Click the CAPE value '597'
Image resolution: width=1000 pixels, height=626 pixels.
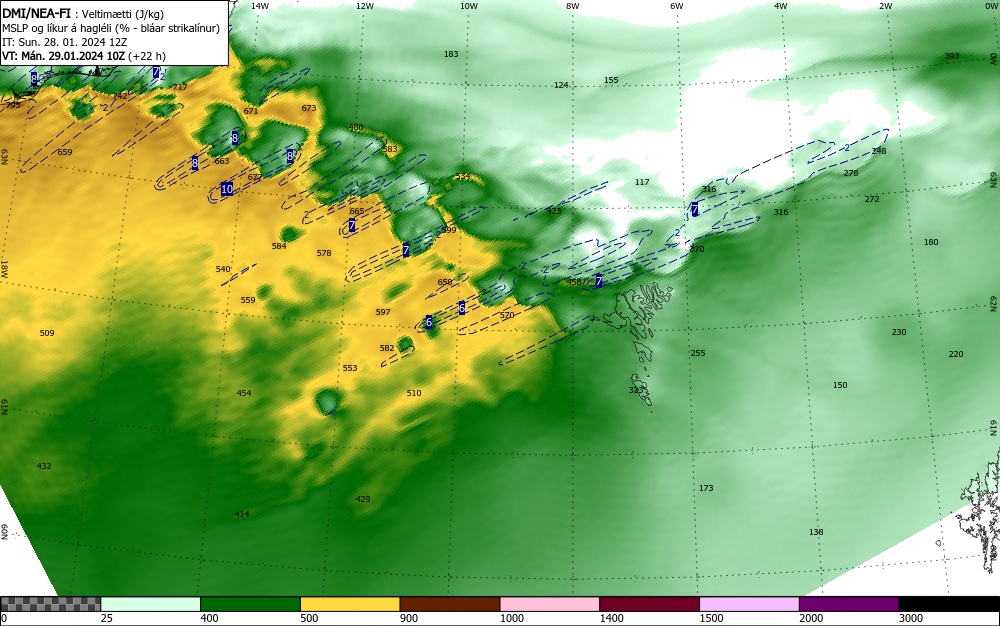(x=383, y=312)
